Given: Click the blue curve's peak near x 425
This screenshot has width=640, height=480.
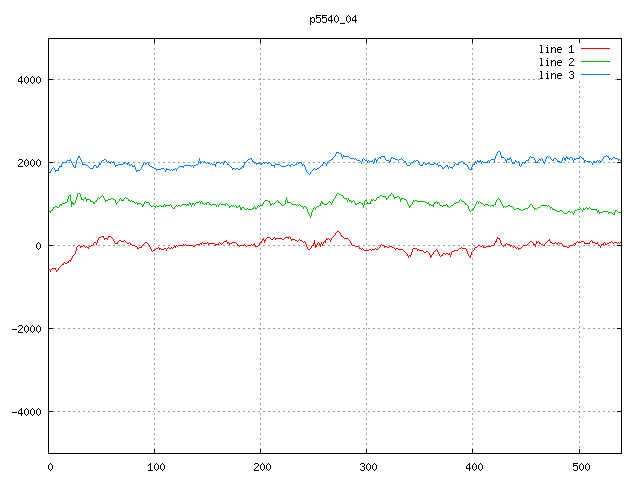Looking at the screenshot, I should [x=499, y=152].
